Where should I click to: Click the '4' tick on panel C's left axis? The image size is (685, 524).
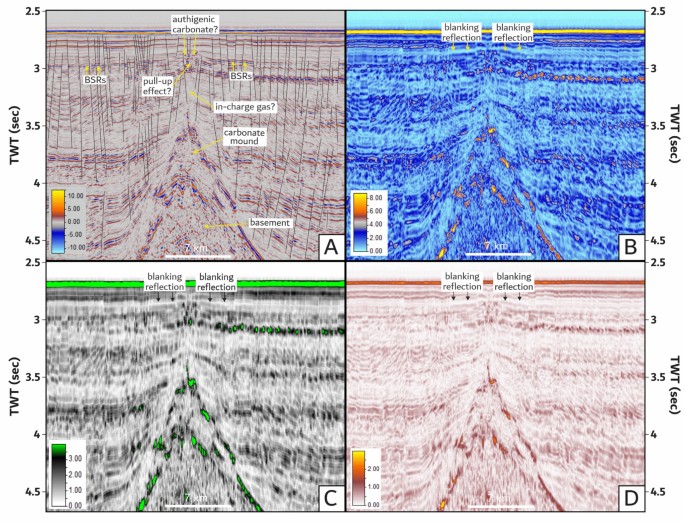(38, 434)
